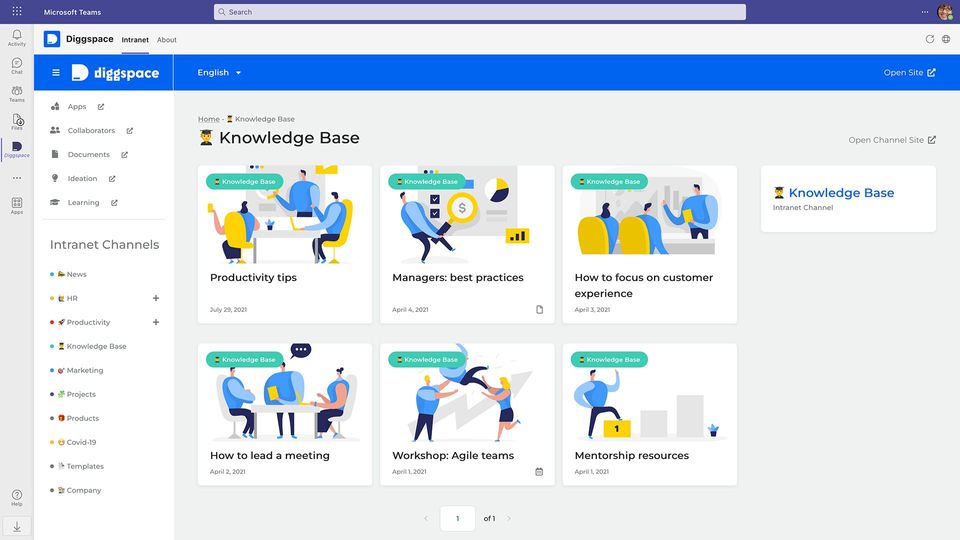Click the Open Site link
The image size is (960, 540).
click(x=909, y=72)
